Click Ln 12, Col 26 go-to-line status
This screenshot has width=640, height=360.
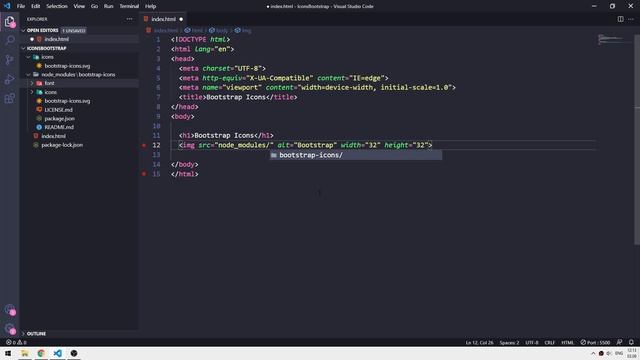480,342
